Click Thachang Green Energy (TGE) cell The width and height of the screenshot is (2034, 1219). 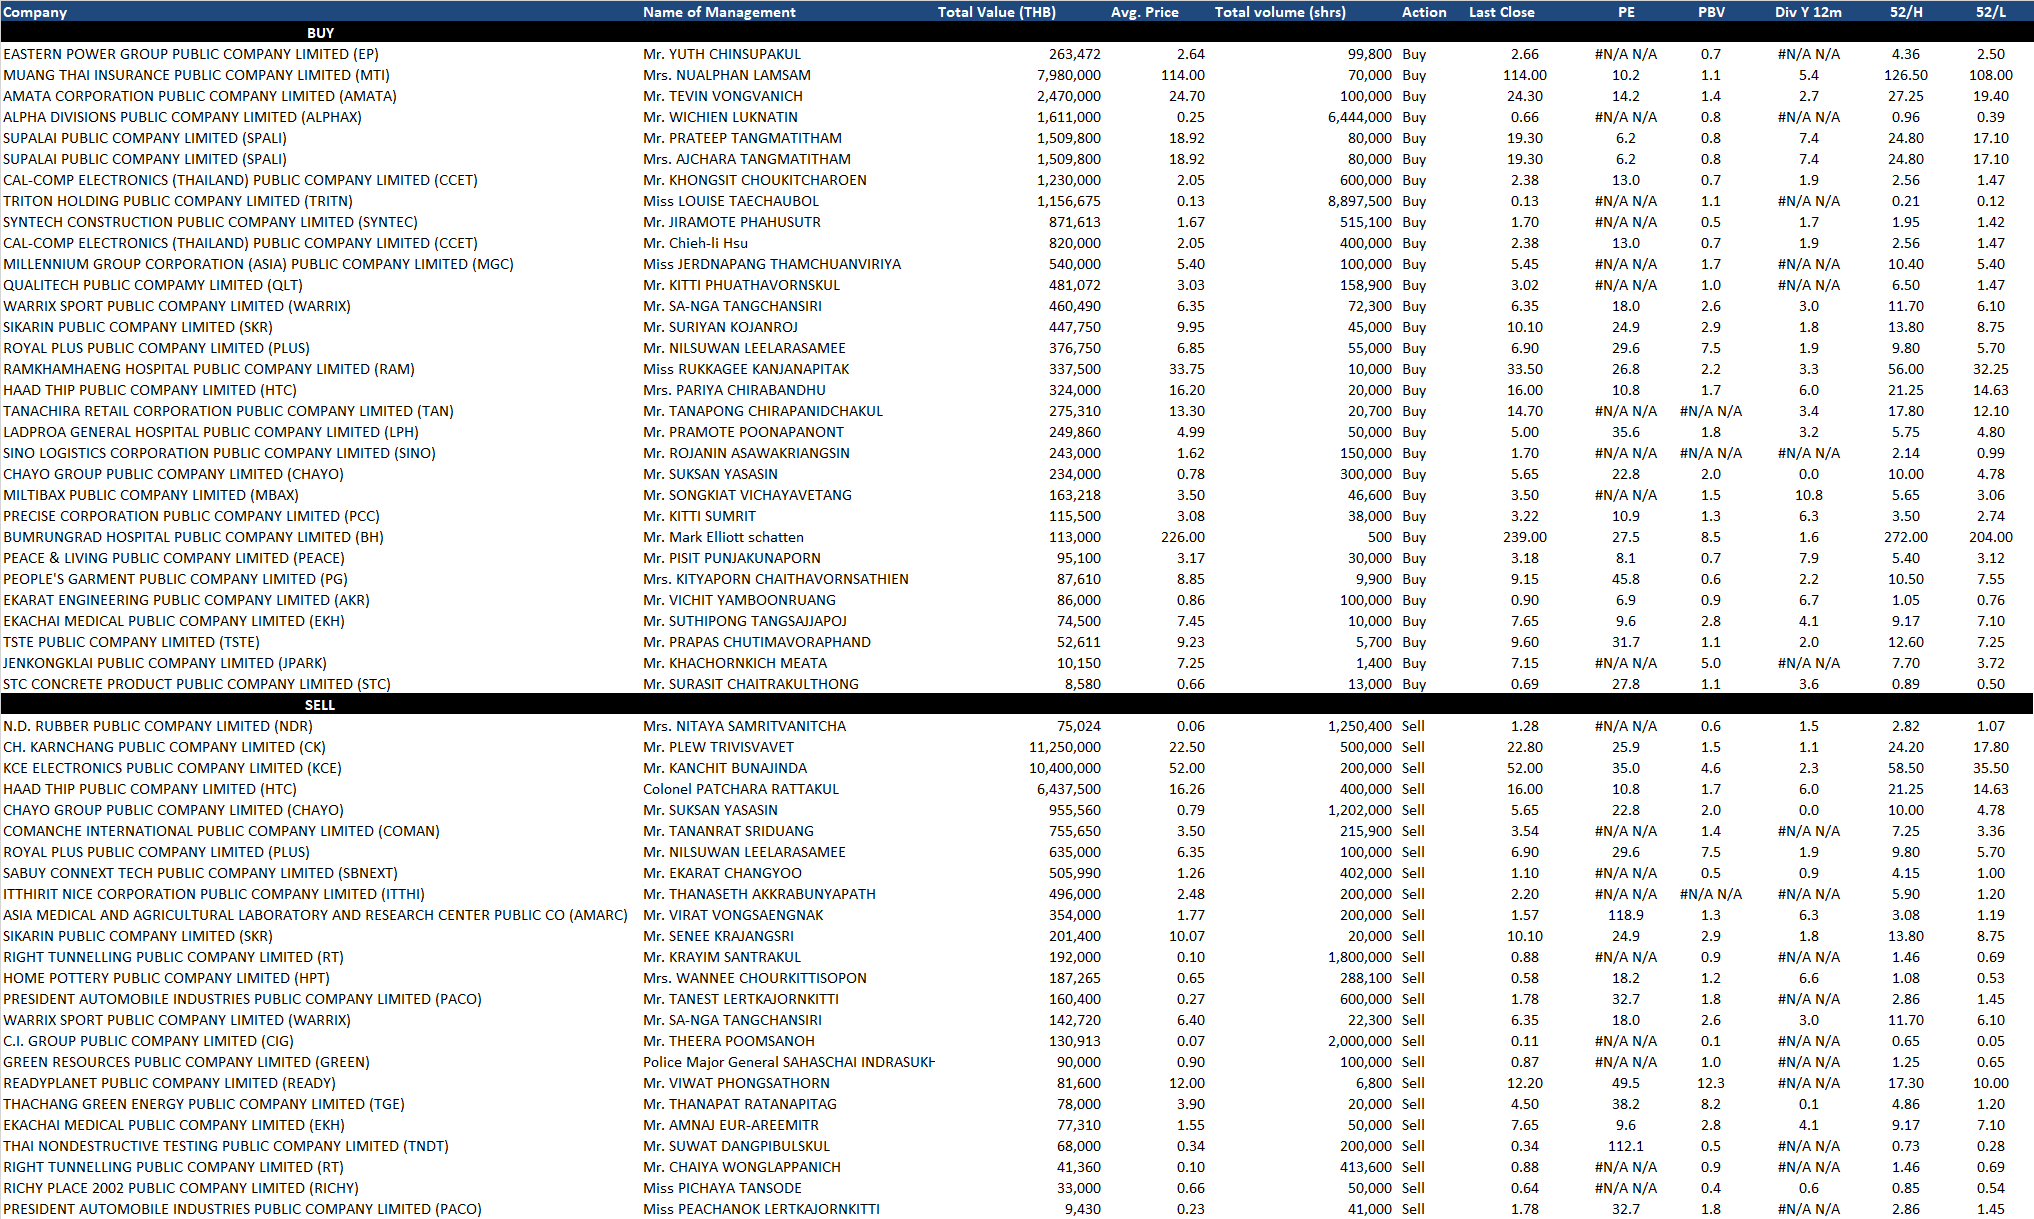click(x=204, y=1104)
